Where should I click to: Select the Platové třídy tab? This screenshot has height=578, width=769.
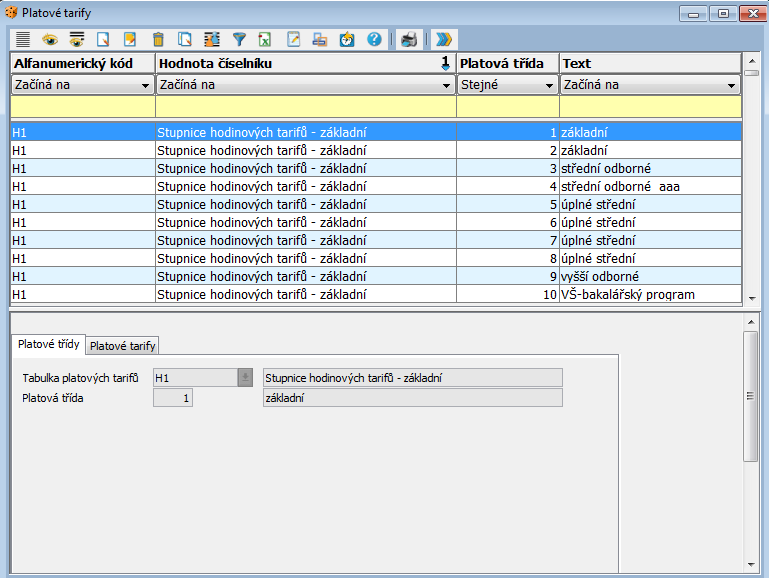47,345
